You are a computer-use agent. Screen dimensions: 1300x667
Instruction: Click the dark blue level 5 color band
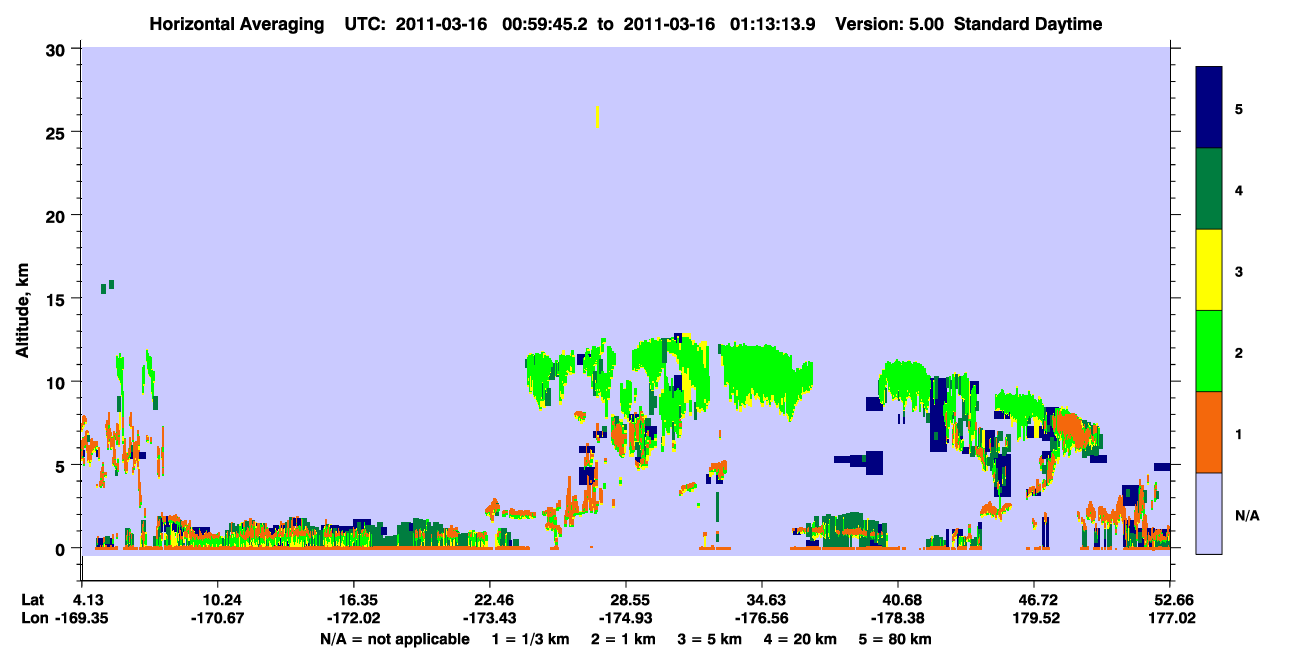(1209, 108)
